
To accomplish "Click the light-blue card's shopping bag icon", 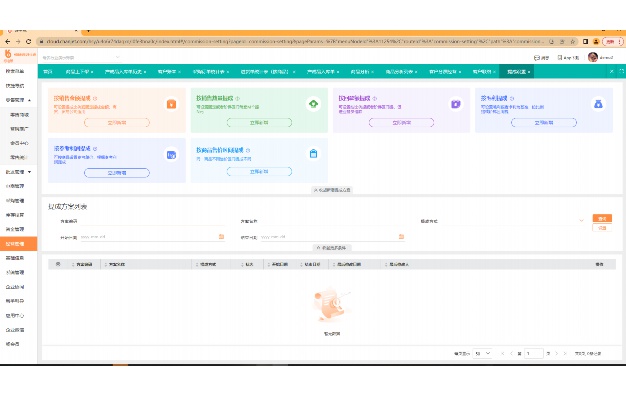I will point(313,154).
